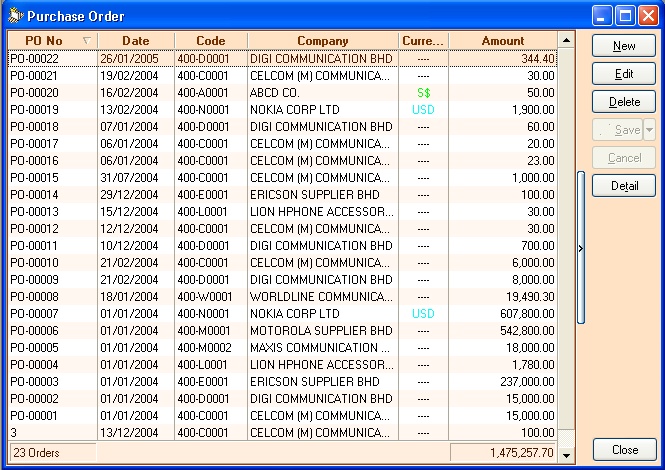Click the amount 607,800.00
Screen dimensions: 665x470
coord(527,313)
